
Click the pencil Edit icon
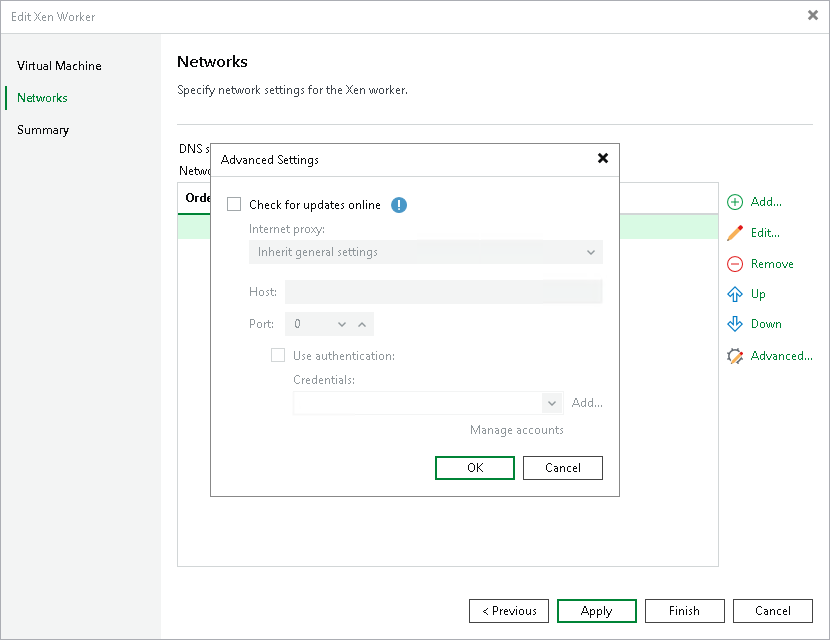pos(735,233)
